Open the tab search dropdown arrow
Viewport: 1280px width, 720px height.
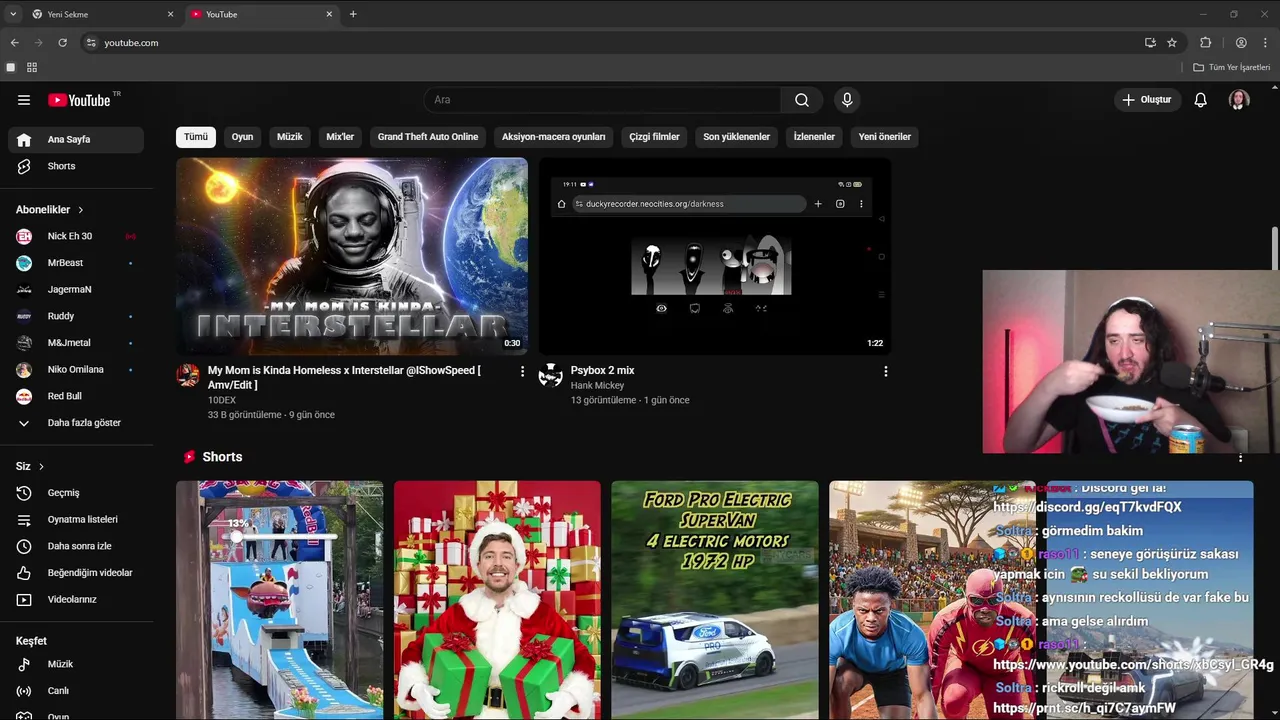pos(13,14)
